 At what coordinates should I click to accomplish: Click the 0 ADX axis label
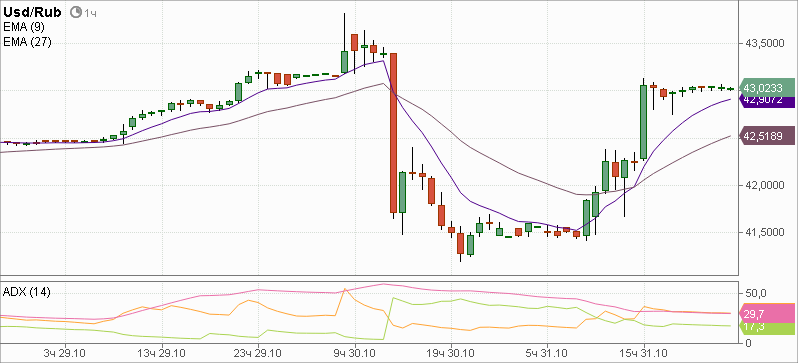pos(748,343)
